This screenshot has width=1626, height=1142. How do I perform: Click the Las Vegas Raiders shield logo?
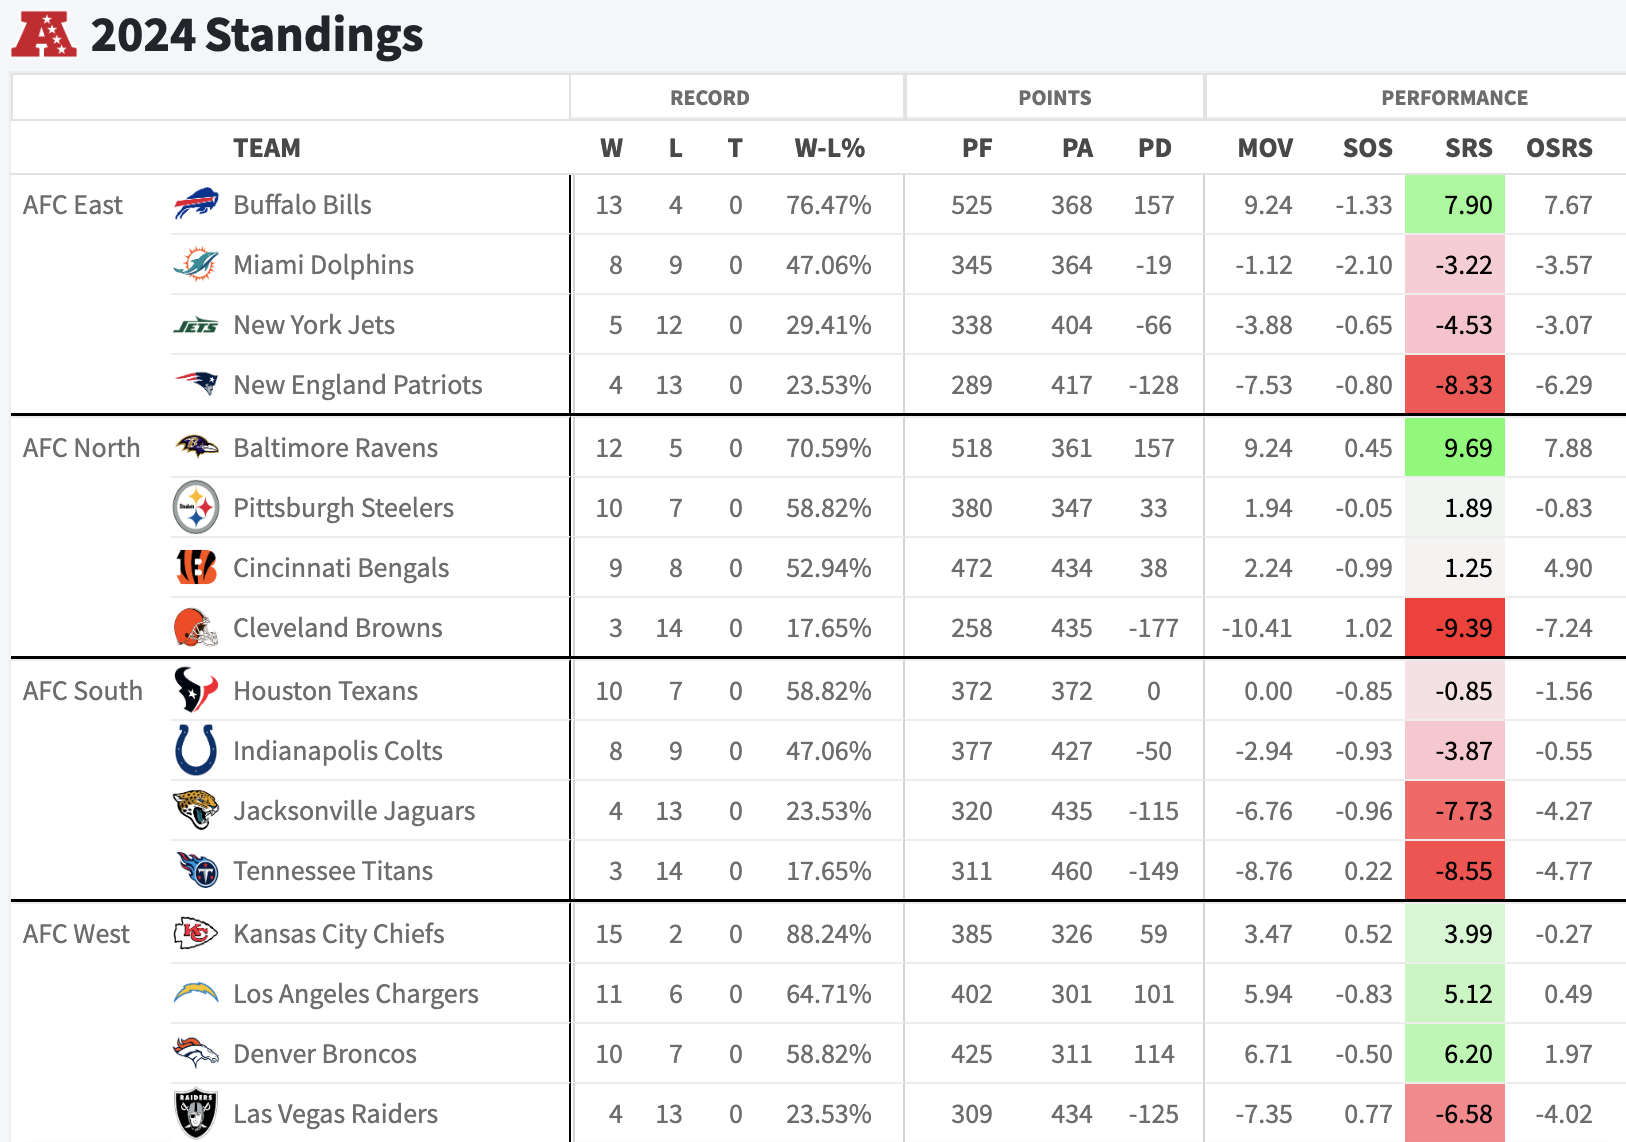coord(196,1113)
